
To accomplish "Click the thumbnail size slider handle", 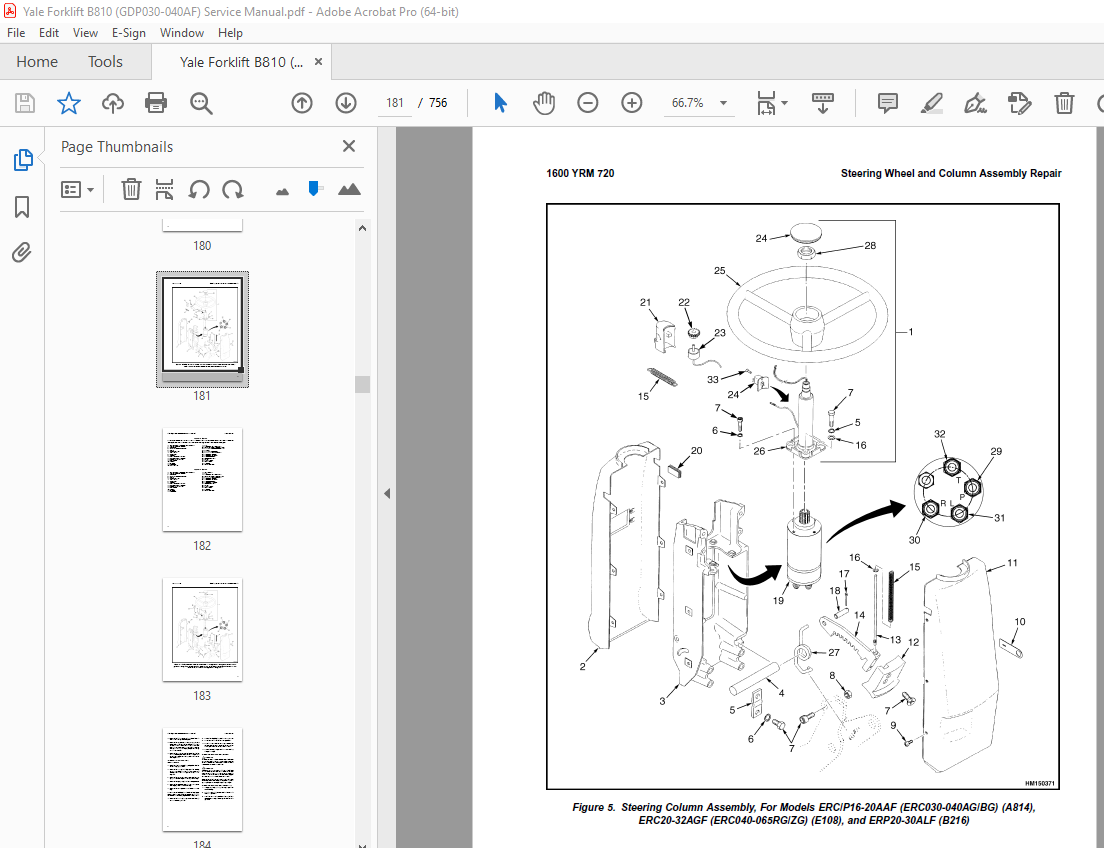I will coord(315,188).
